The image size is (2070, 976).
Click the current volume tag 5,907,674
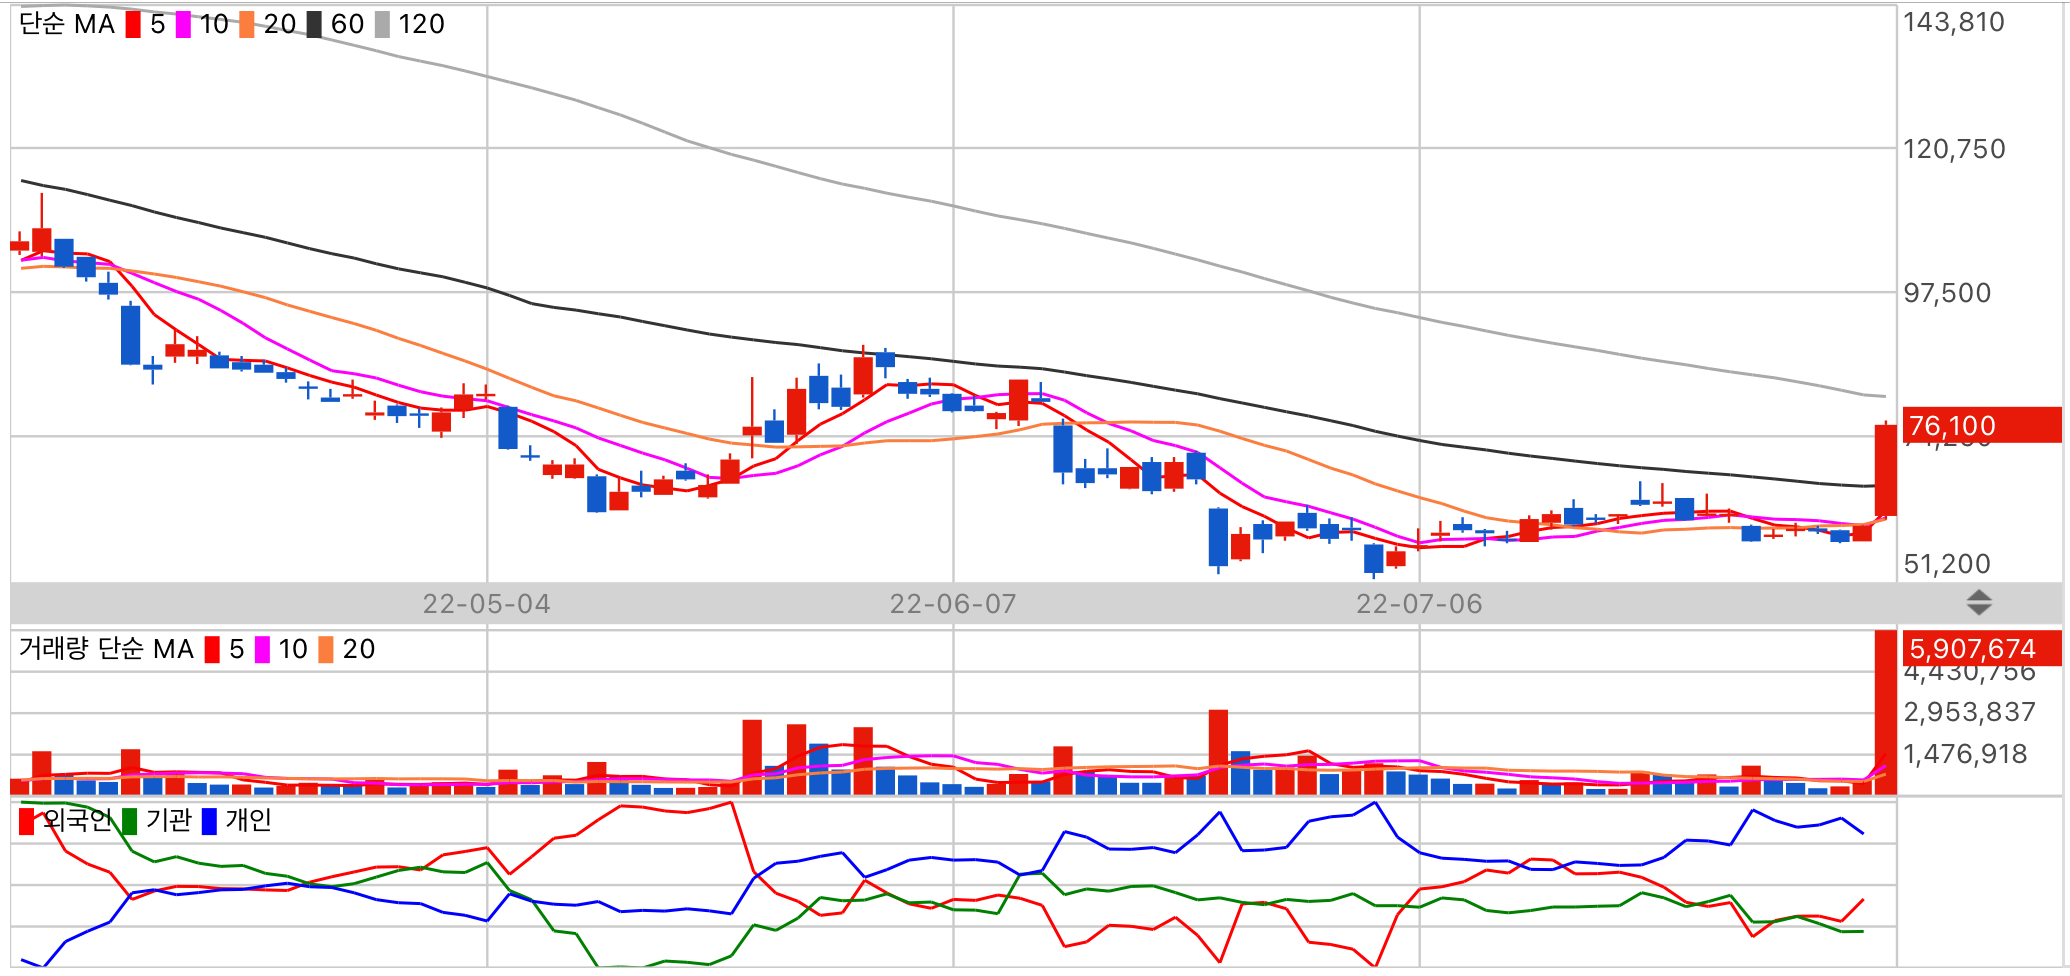point(1981,649)
